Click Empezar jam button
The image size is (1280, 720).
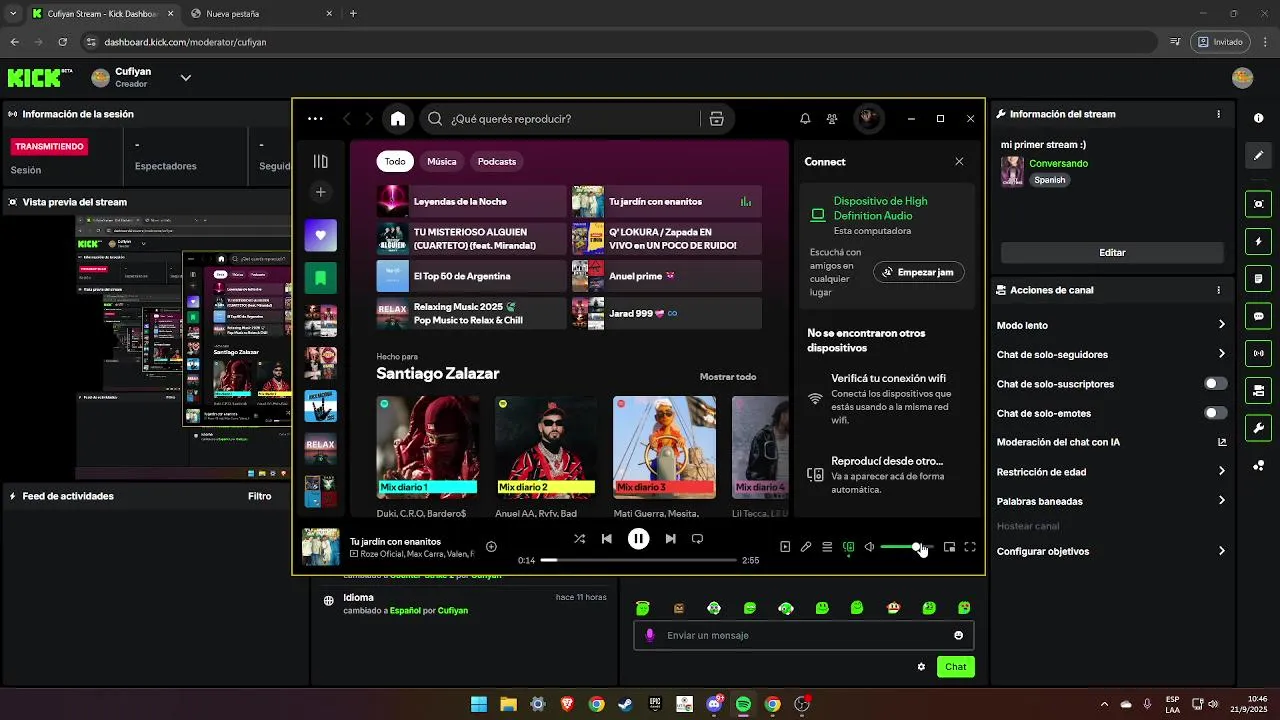(918, 272)
